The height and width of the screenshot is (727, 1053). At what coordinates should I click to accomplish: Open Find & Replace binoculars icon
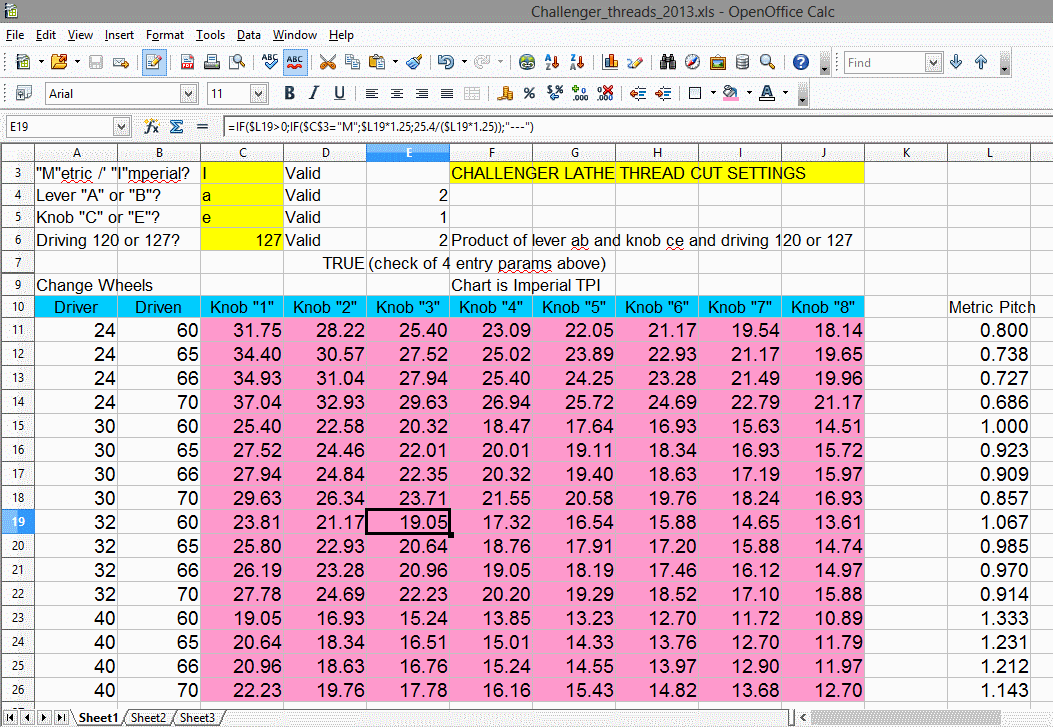point(668,62)
